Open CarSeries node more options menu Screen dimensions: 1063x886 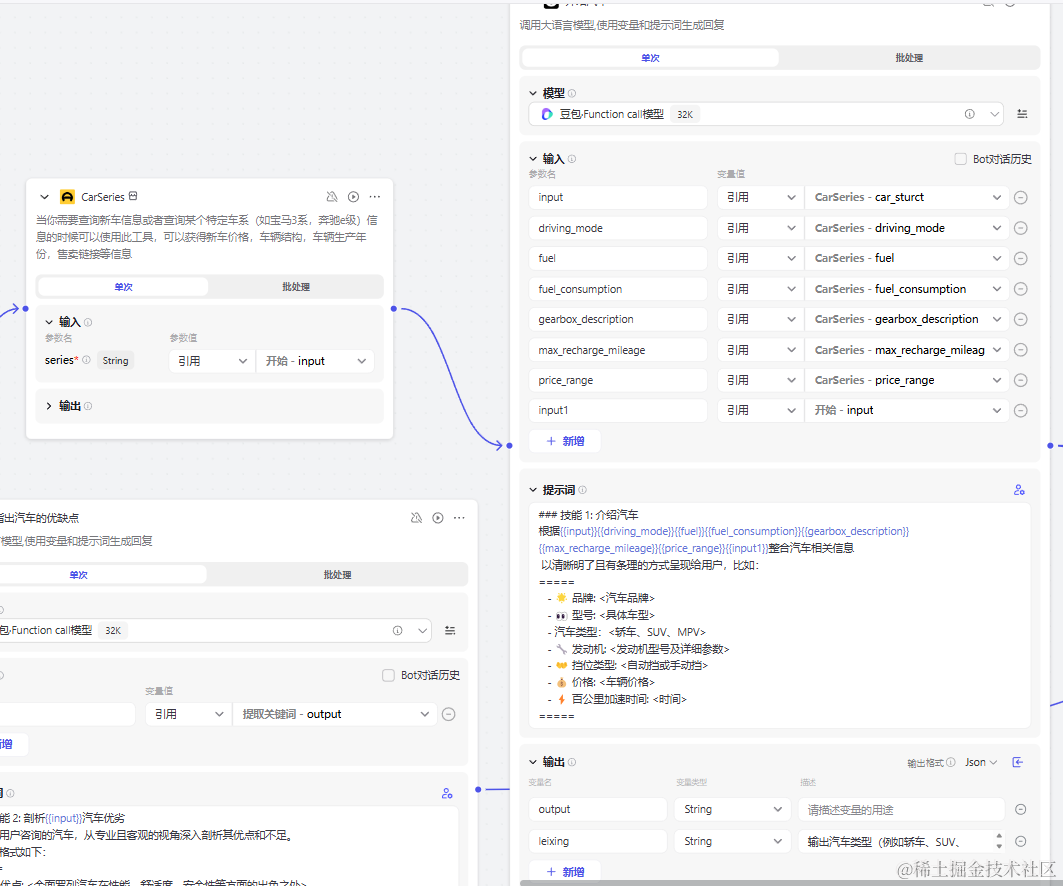point(375,197)
